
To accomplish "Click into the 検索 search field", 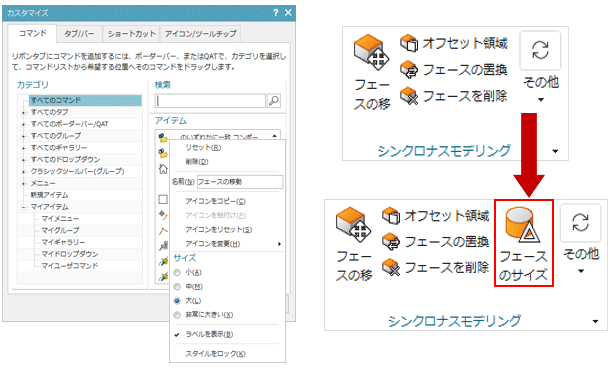I will [x=210, y=101].
